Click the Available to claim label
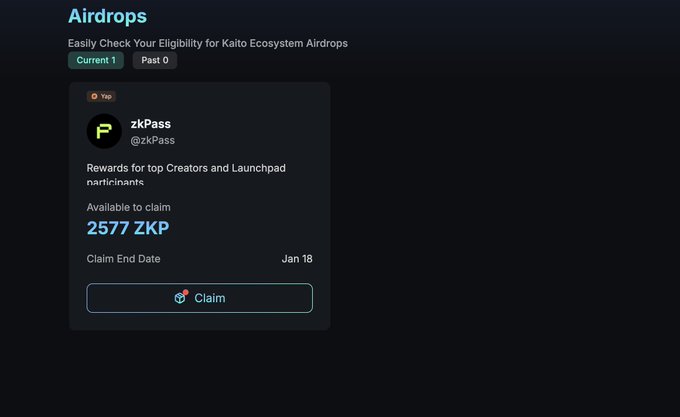The width and height of the screenshot is (680, 417). pos(128,207)
